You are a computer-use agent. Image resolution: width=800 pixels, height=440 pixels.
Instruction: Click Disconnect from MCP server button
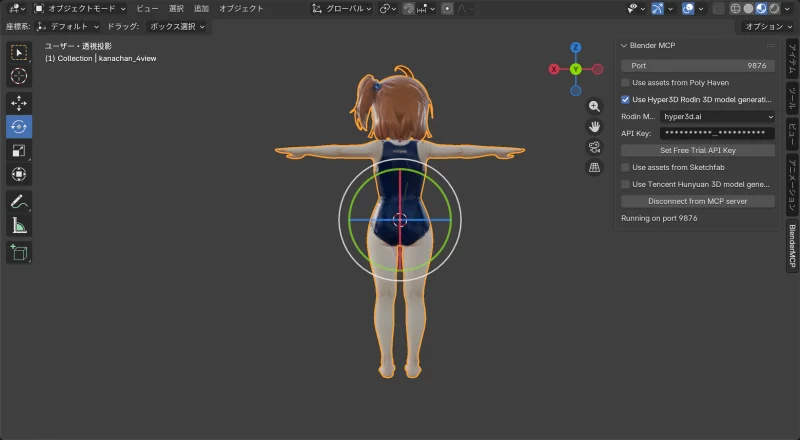click(697, 201)
